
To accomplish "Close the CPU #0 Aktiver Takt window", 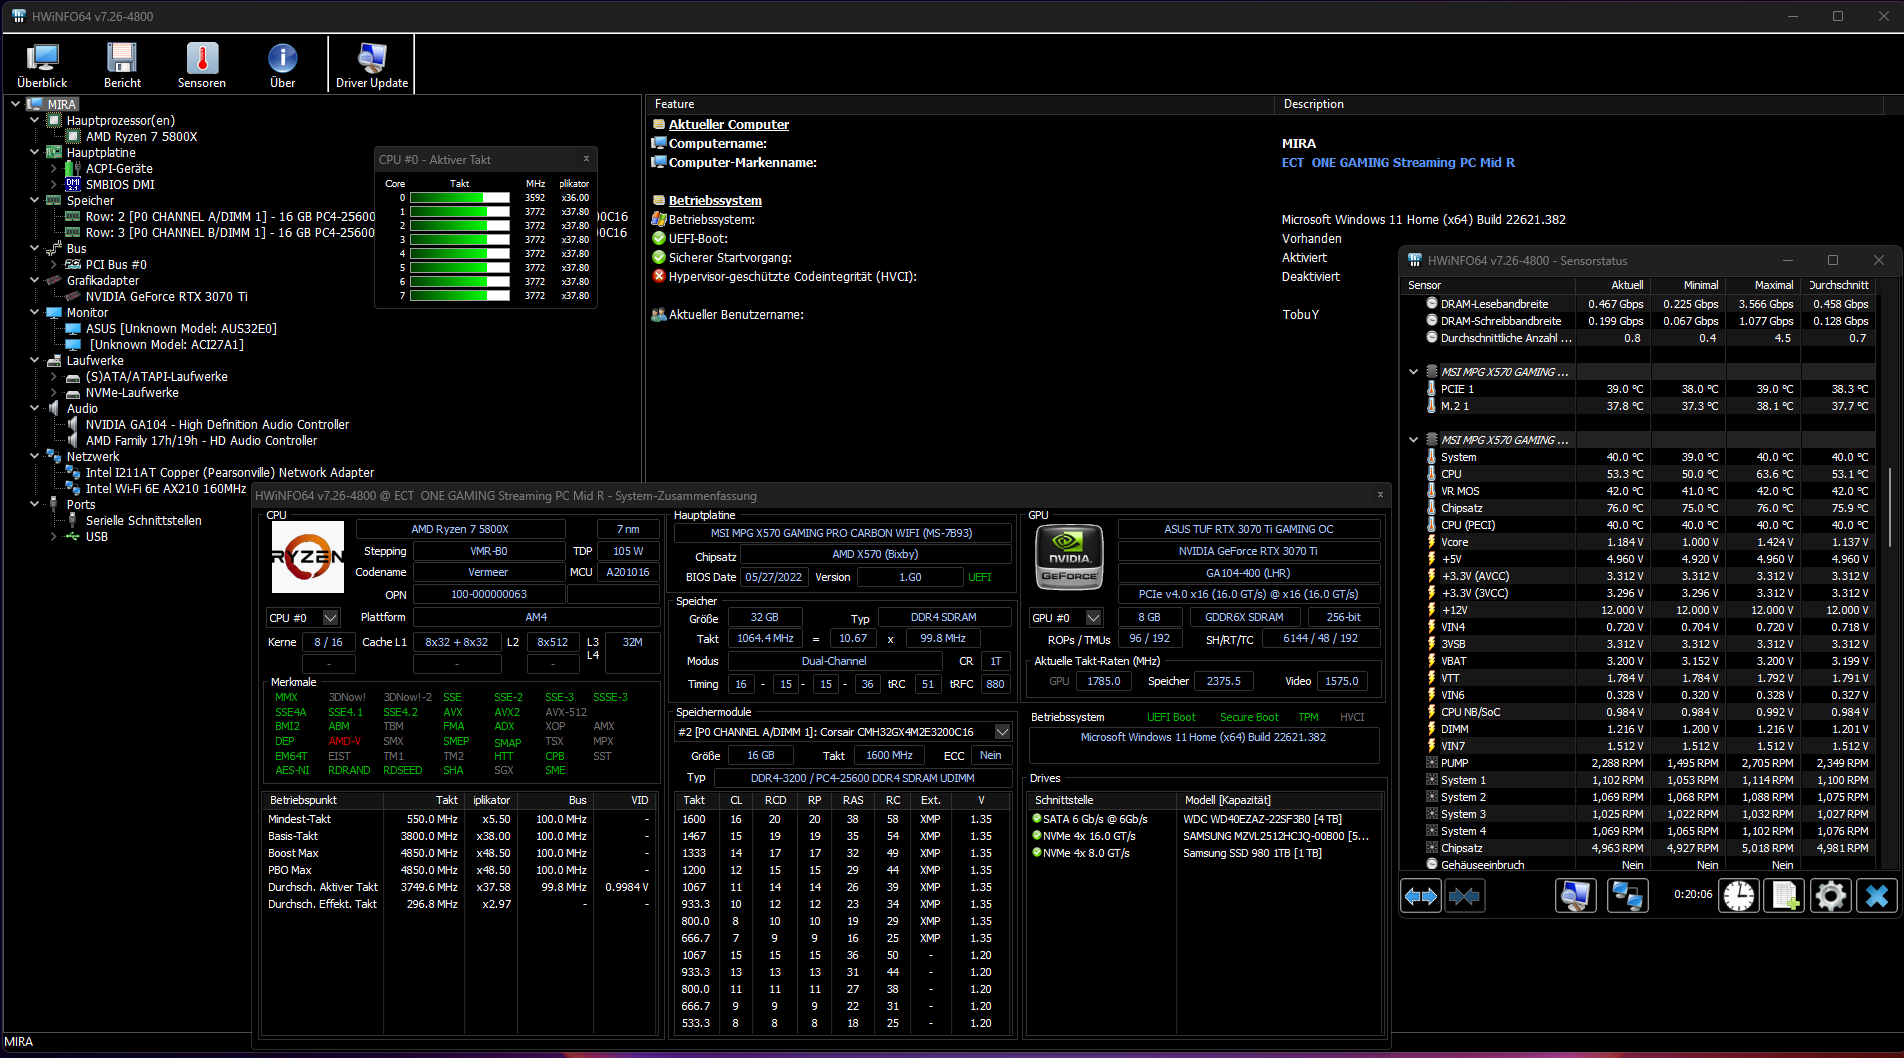I will 586,159.
